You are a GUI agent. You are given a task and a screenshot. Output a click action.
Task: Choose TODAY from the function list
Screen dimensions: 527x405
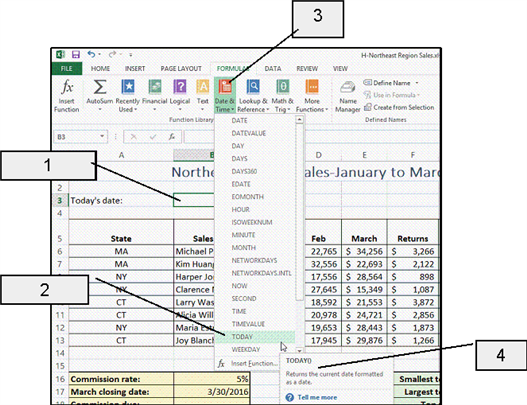click(255, 336)
